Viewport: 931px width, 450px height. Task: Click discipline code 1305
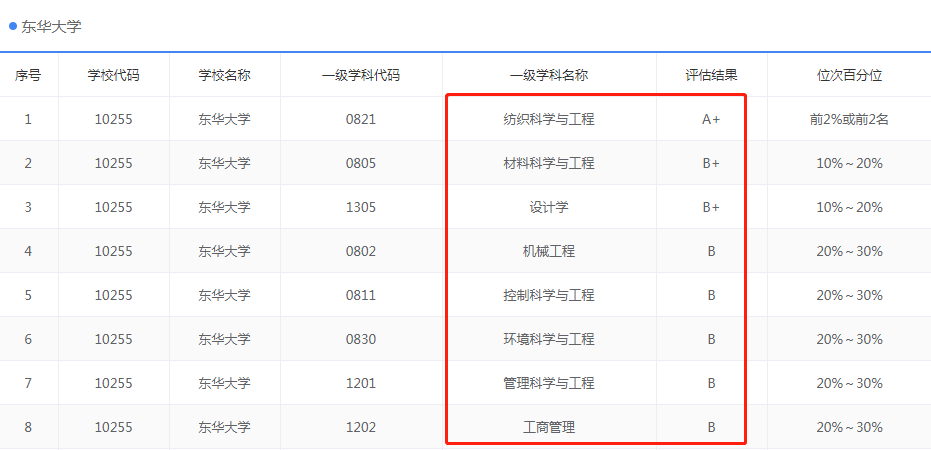click(x=361, y=207)
